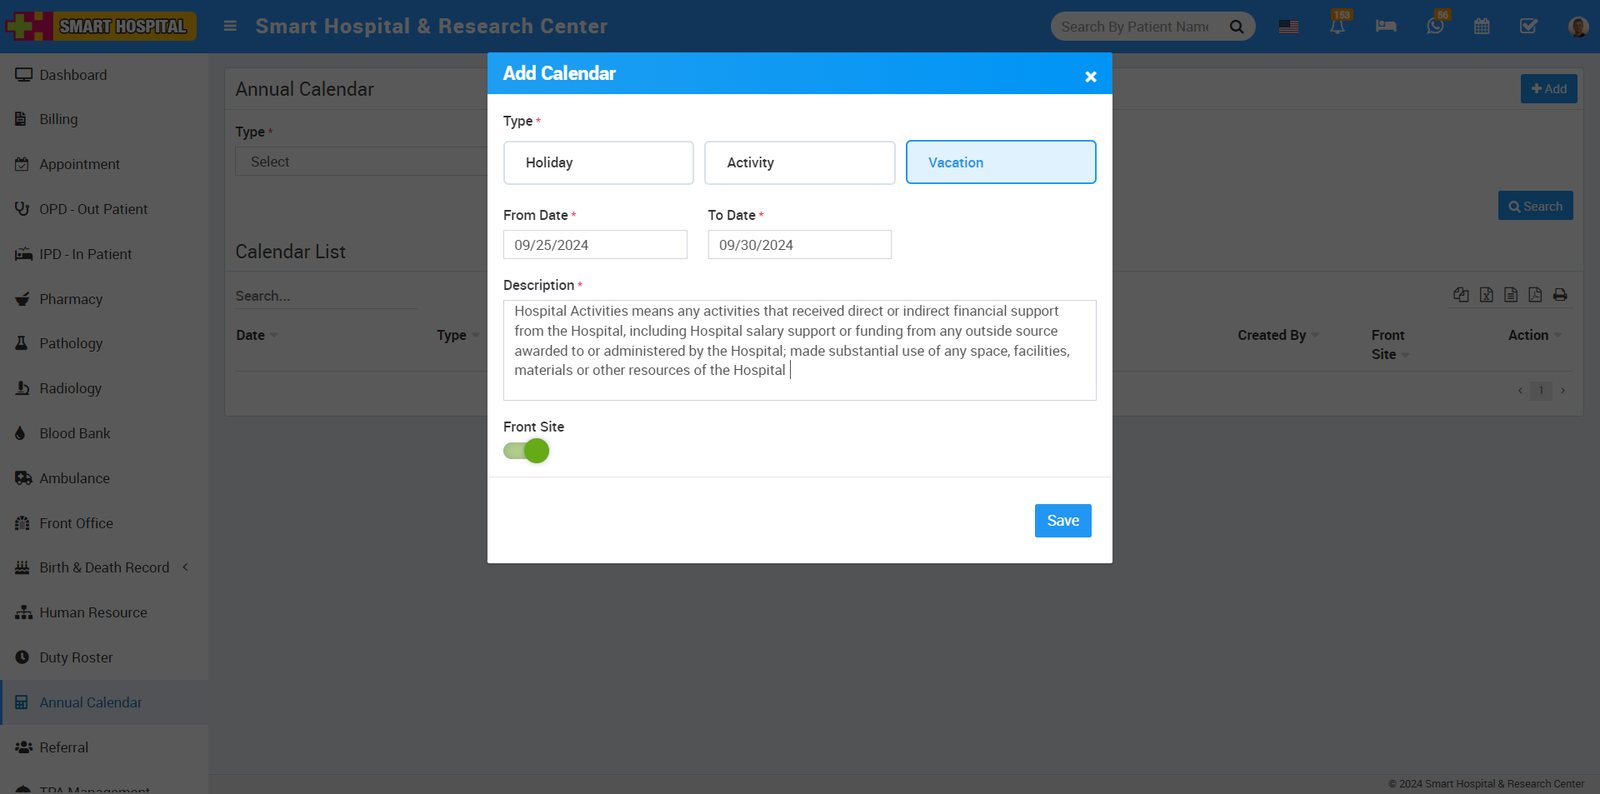Open the notifications bell icon
The height and width of the screenshot is (794, 1600).
tap(1337, 27)
